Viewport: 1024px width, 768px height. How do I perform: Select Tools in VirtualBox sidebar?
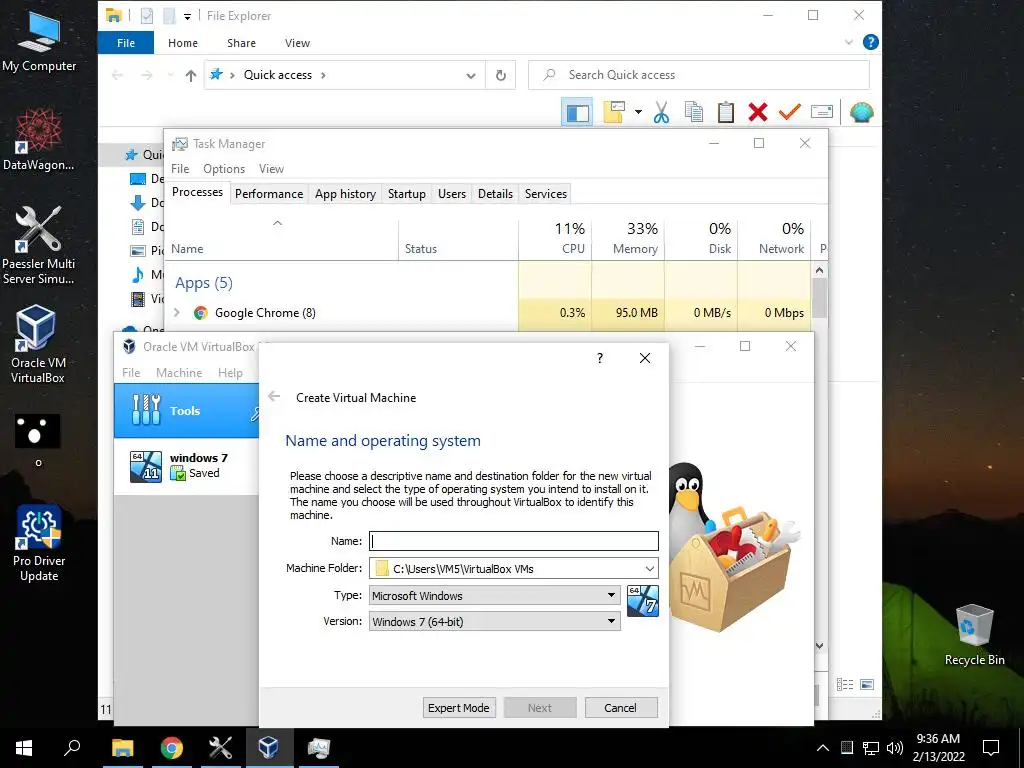click(x=187, y=411)
